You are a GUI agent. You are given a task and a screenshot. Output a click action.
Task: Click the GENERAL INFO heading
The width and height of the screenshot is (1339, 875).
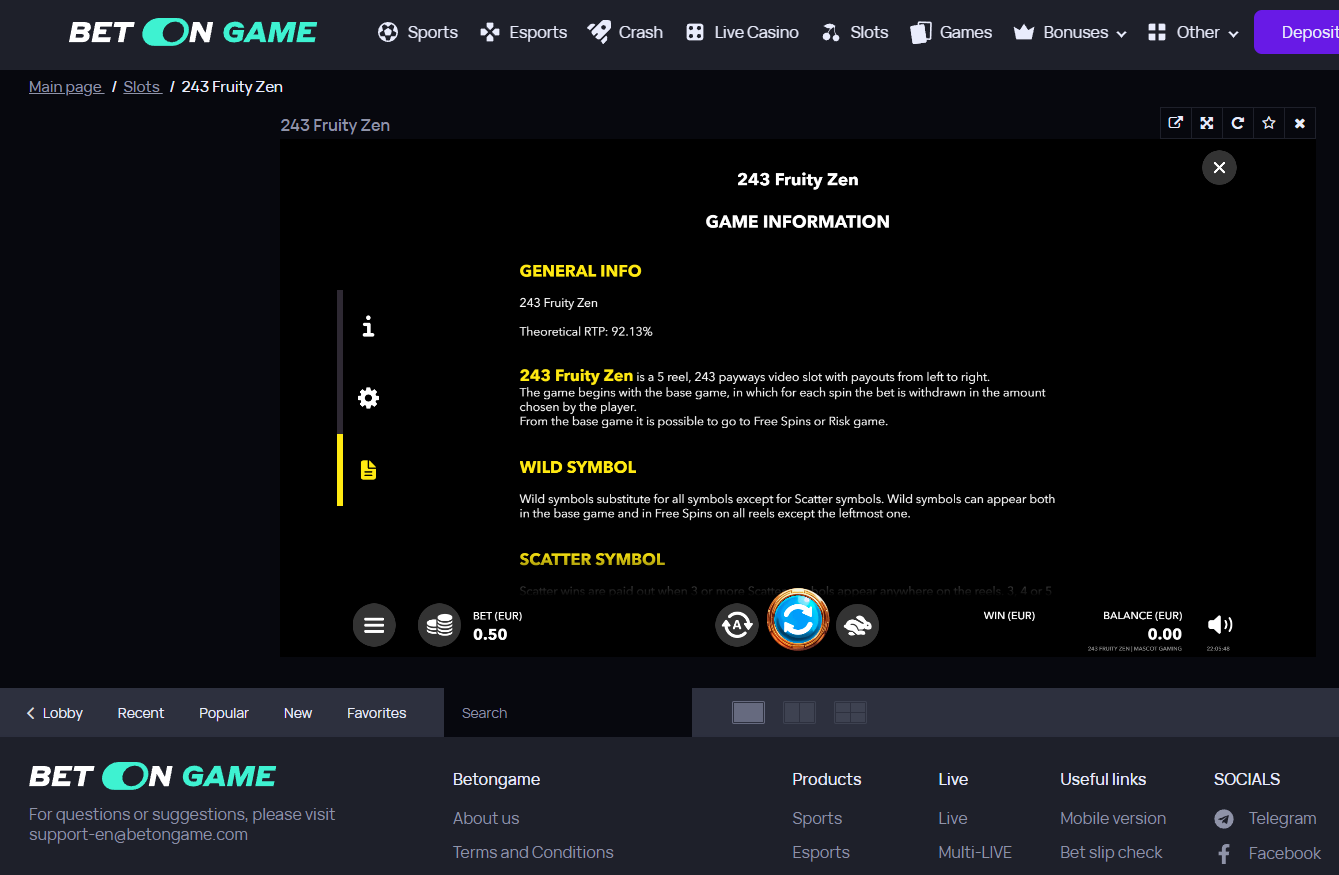tap(580, 271)
